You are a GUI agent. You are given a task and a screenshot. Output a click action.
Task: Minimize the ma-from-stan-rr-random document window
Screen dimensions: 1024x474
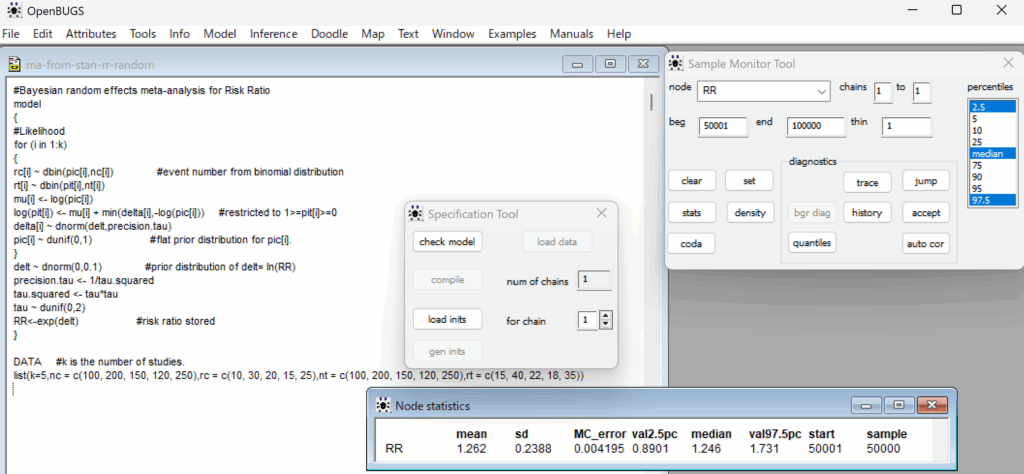click(578, 64)
